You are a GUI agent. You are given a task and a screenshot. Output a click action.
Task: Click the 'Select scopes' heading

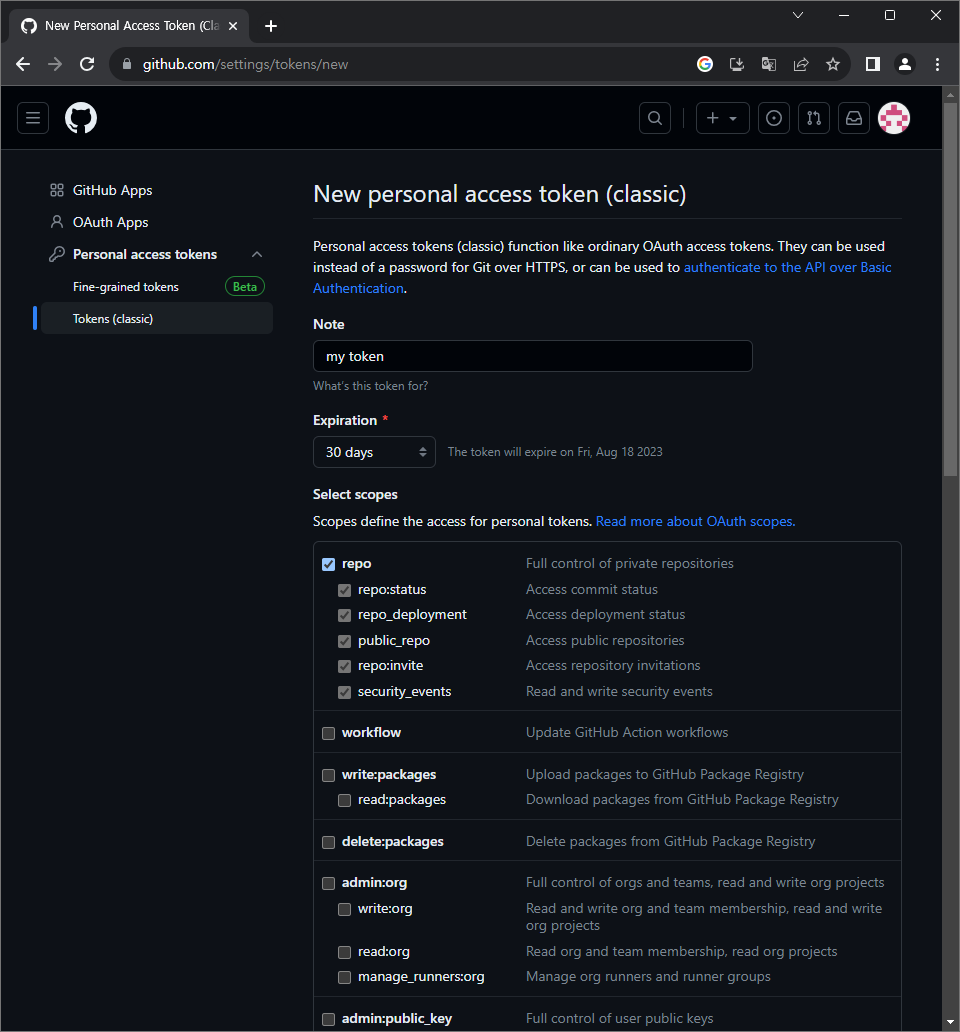[x=355, y=494]
